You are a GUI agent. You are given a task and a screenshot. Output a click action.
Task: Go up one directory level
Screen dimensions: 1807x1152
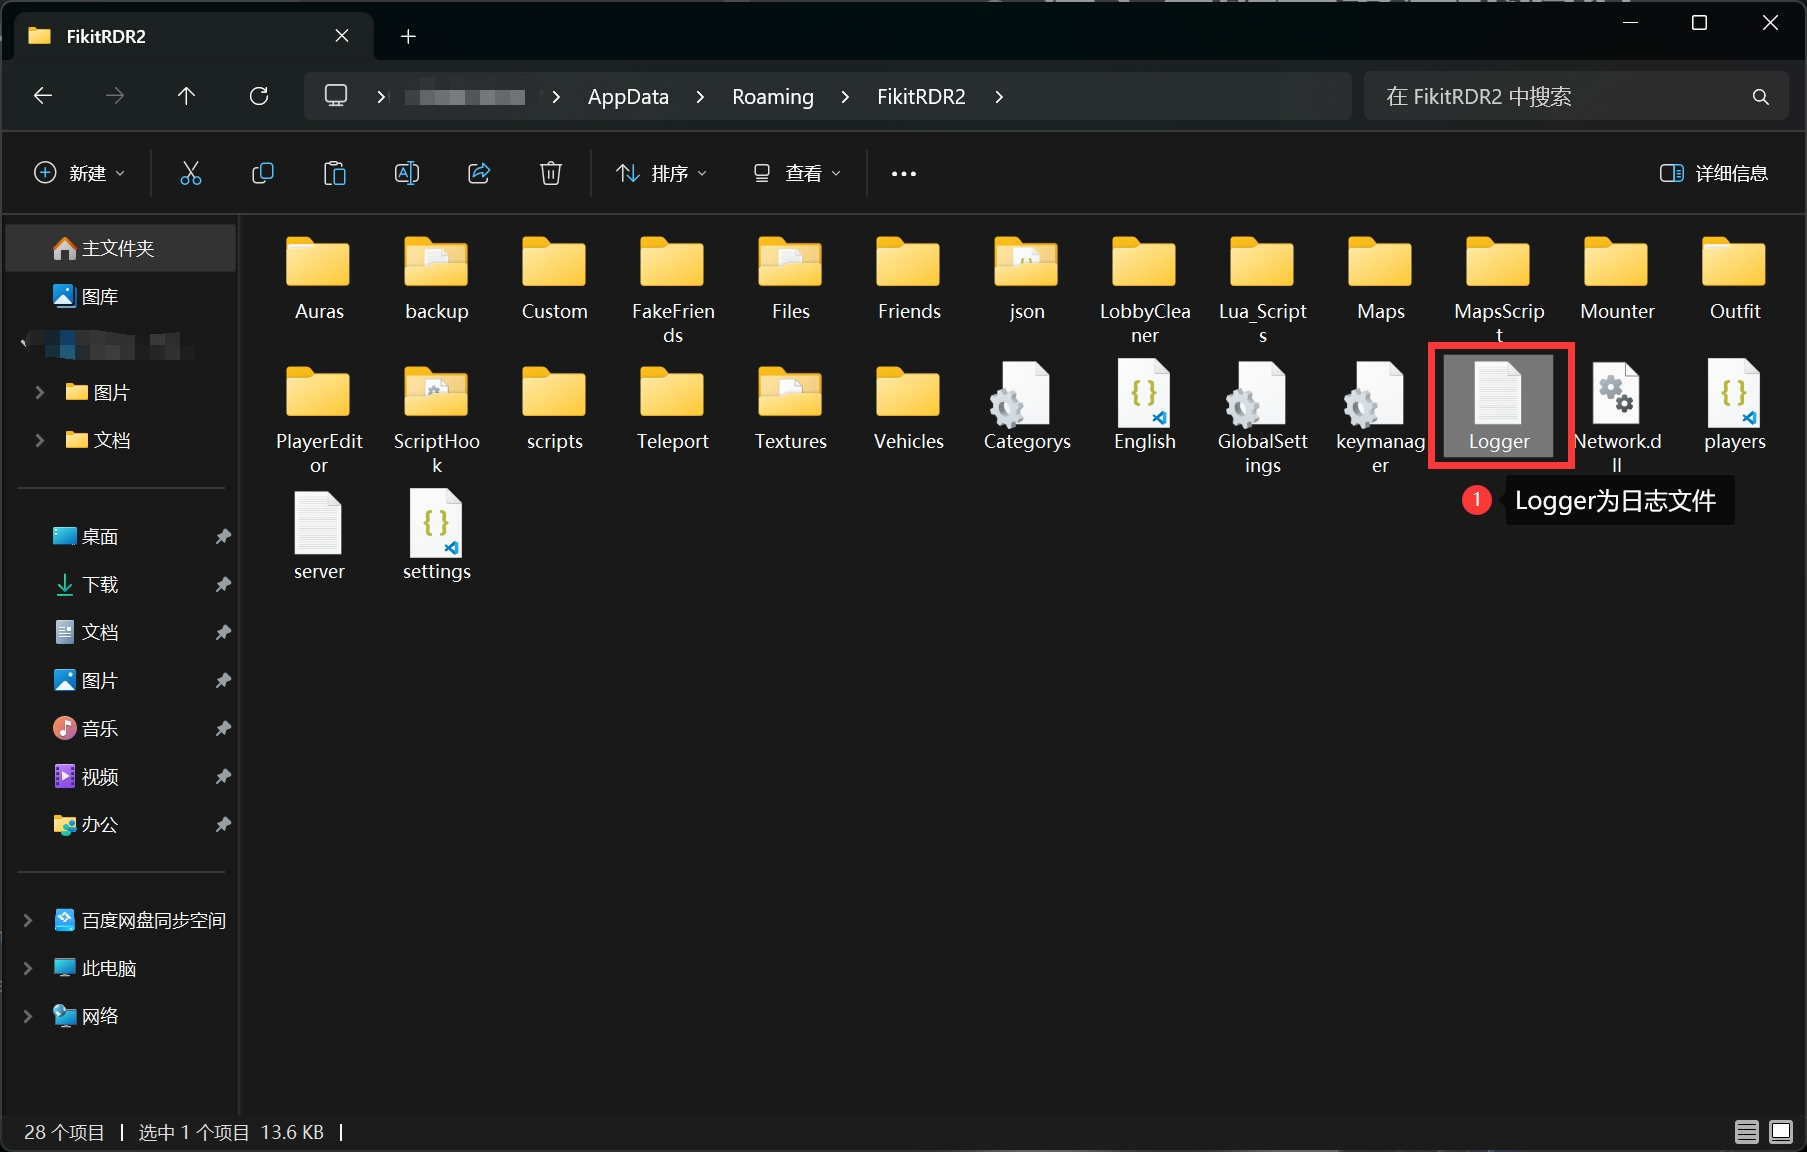pos(186,96)
